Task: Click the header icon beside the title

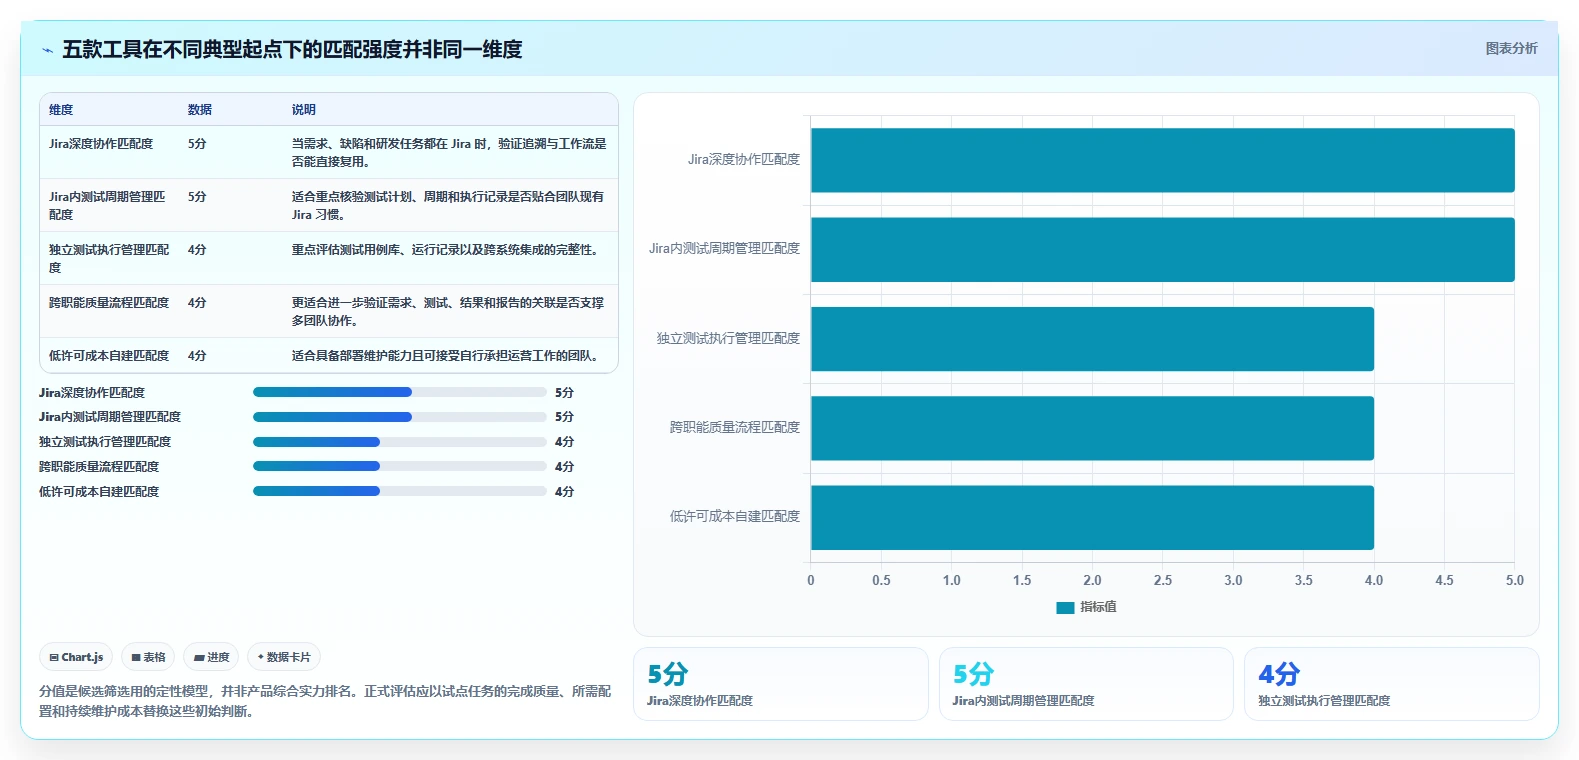Action: (x=47, y=50)
